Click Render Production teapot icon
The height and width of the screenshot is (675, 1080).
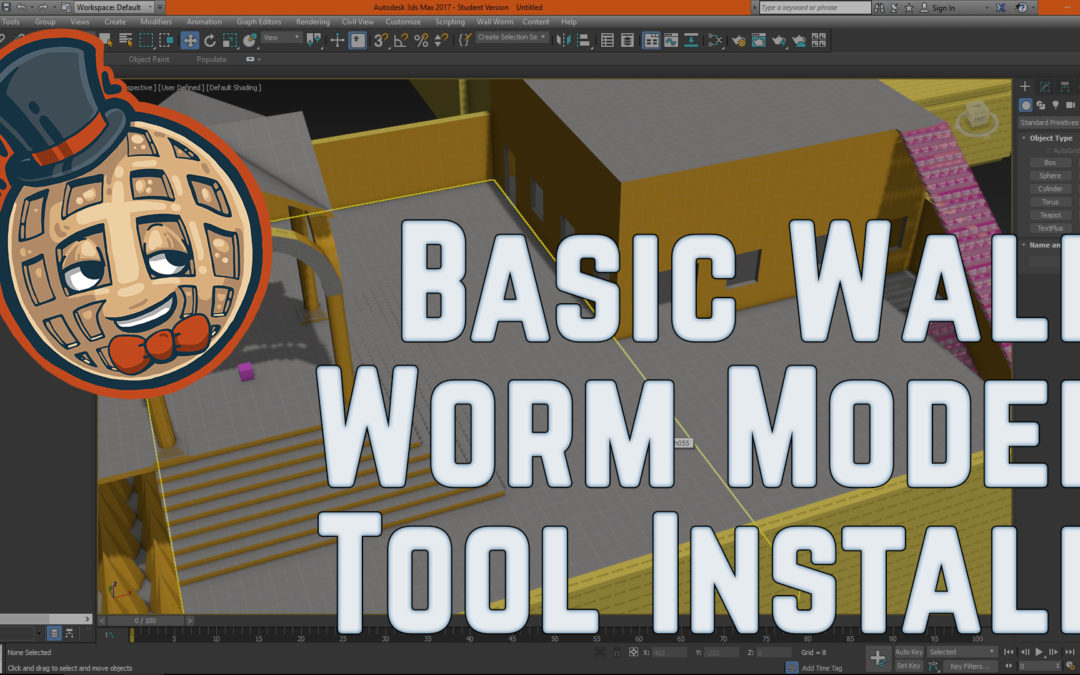click(x=778, y=40)
